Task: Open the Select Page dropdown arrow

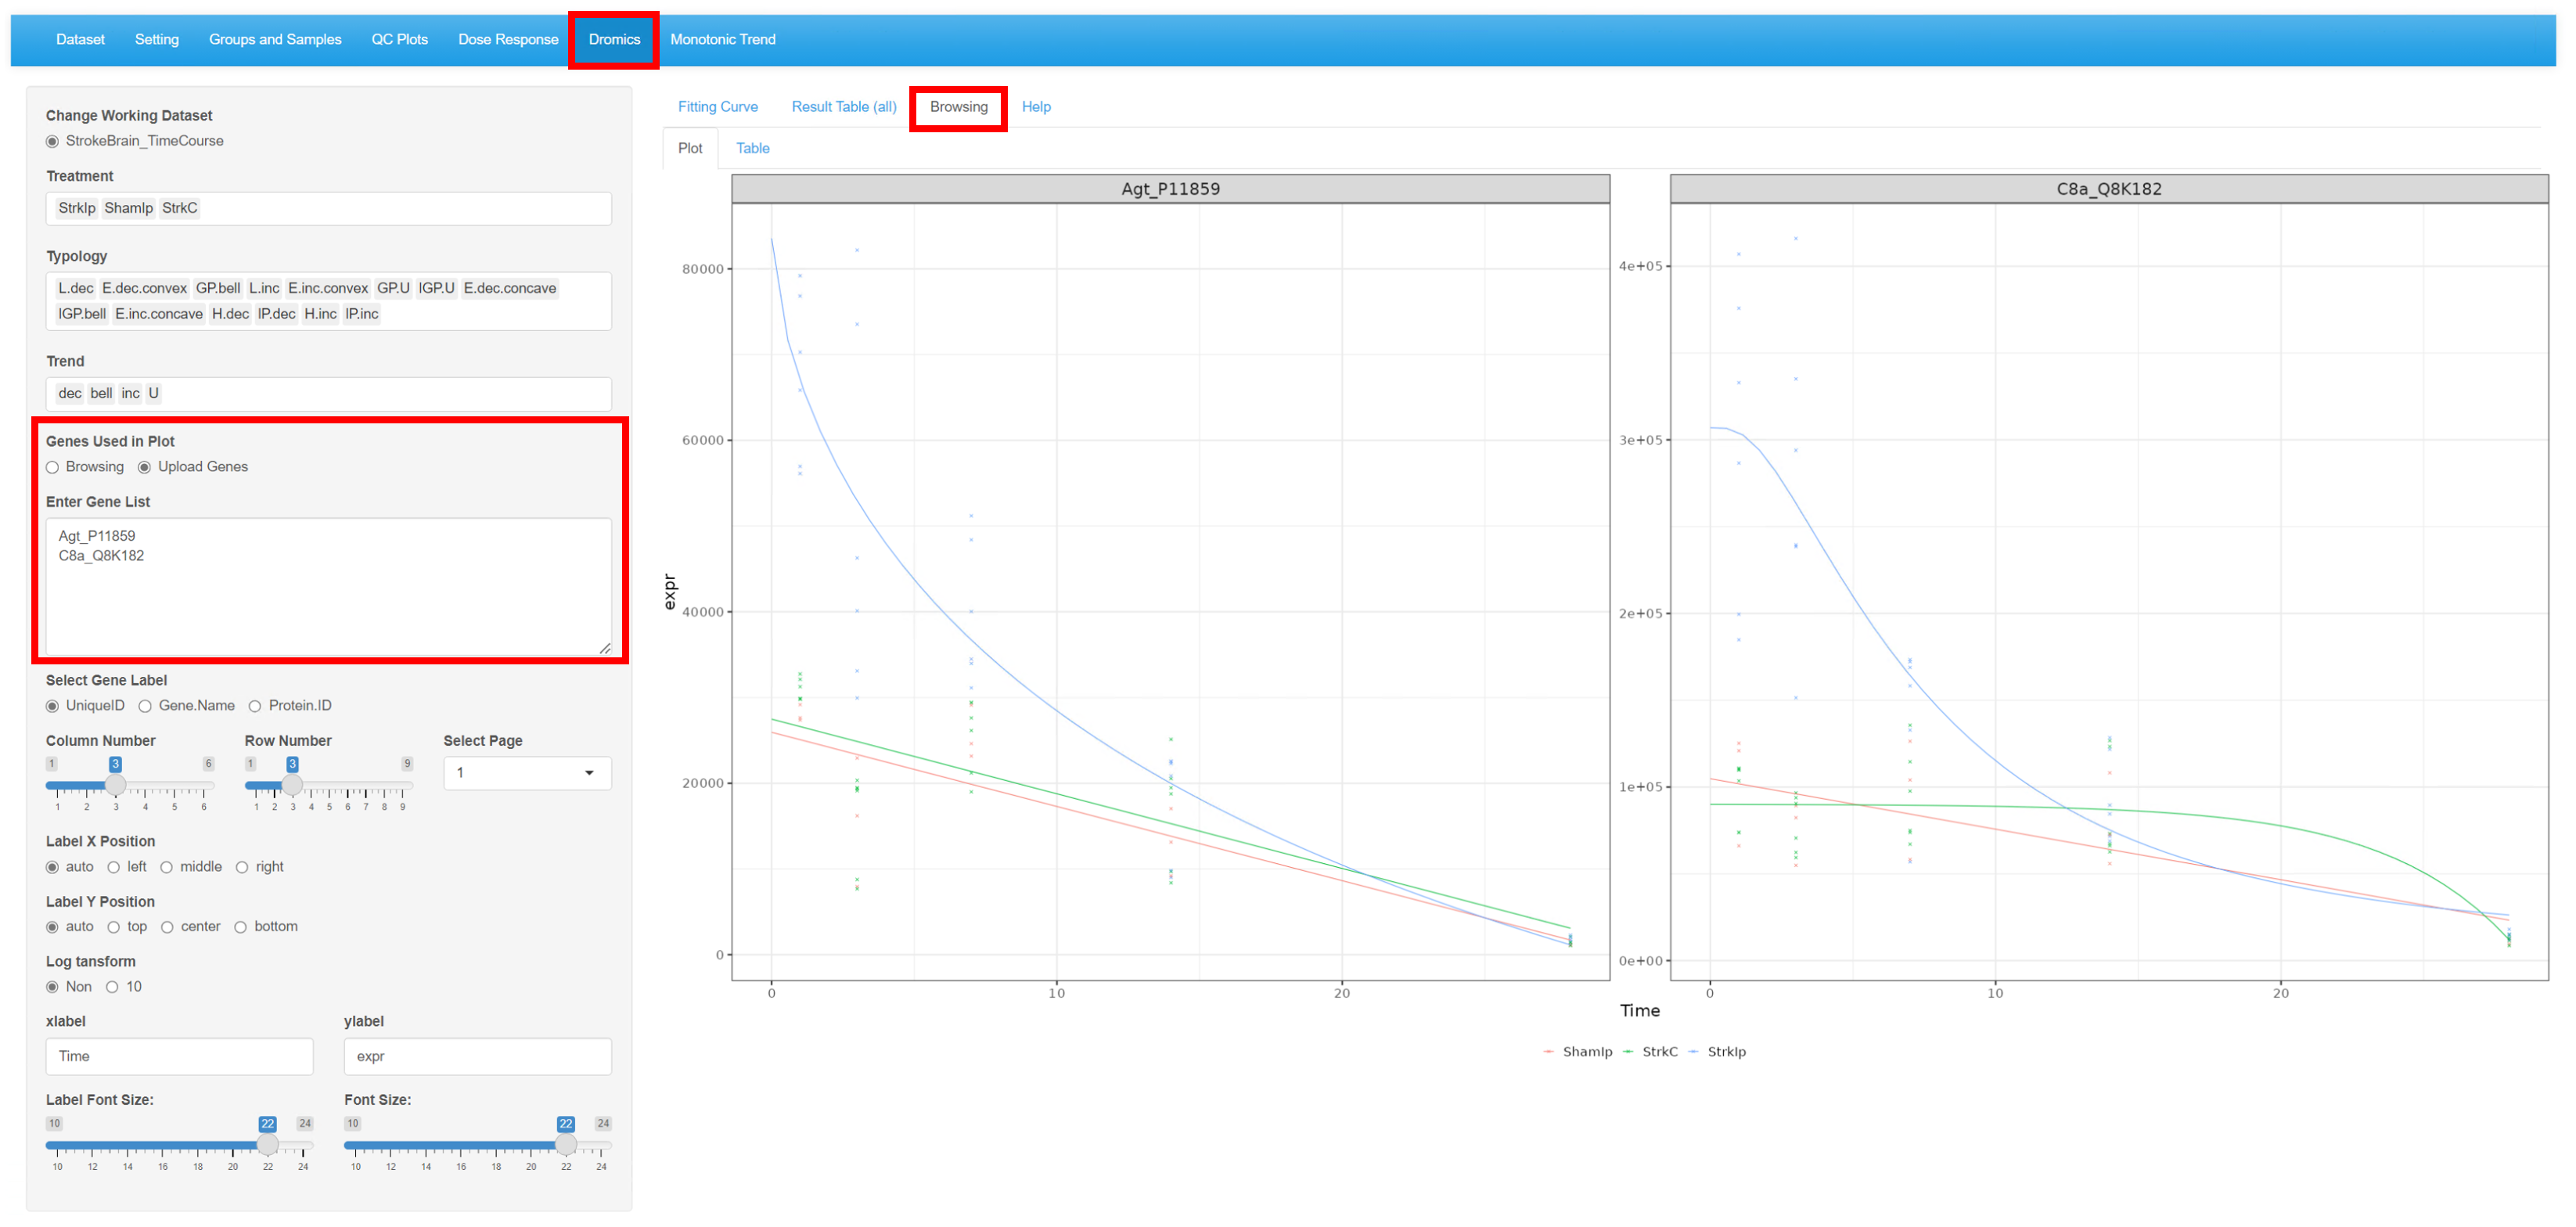Action: tap(589, 773)
